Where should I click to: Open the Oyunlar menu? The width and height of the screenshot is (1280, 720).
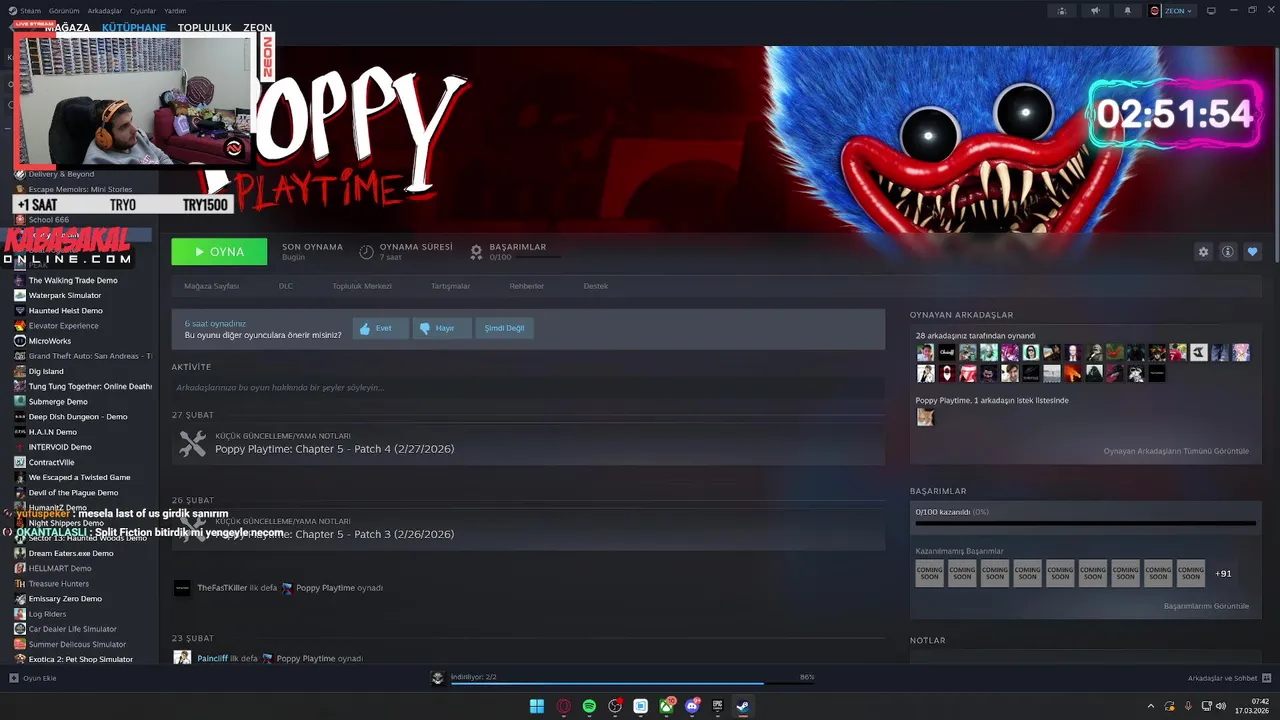coord(143,11)
